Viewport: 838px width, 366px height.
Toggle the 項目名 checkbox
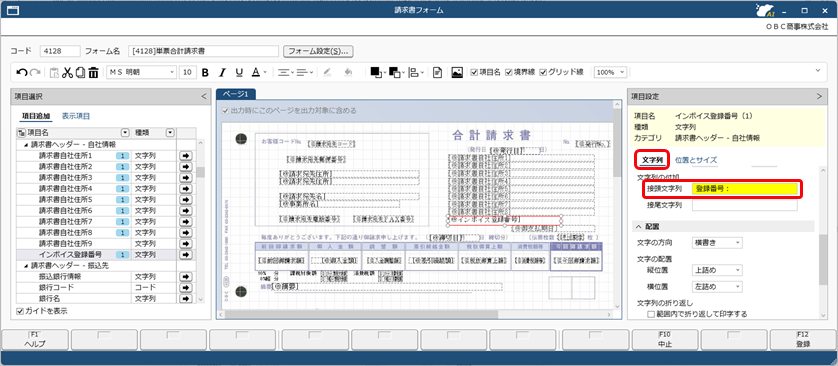point(474,72)
